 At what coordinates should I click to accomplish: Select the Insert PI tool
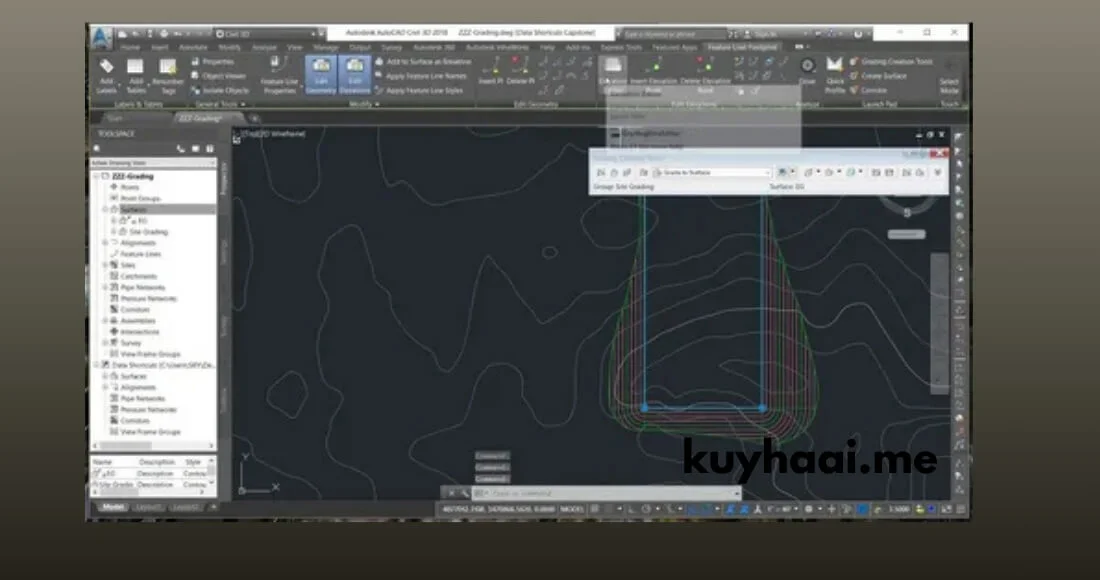[490, 71]
